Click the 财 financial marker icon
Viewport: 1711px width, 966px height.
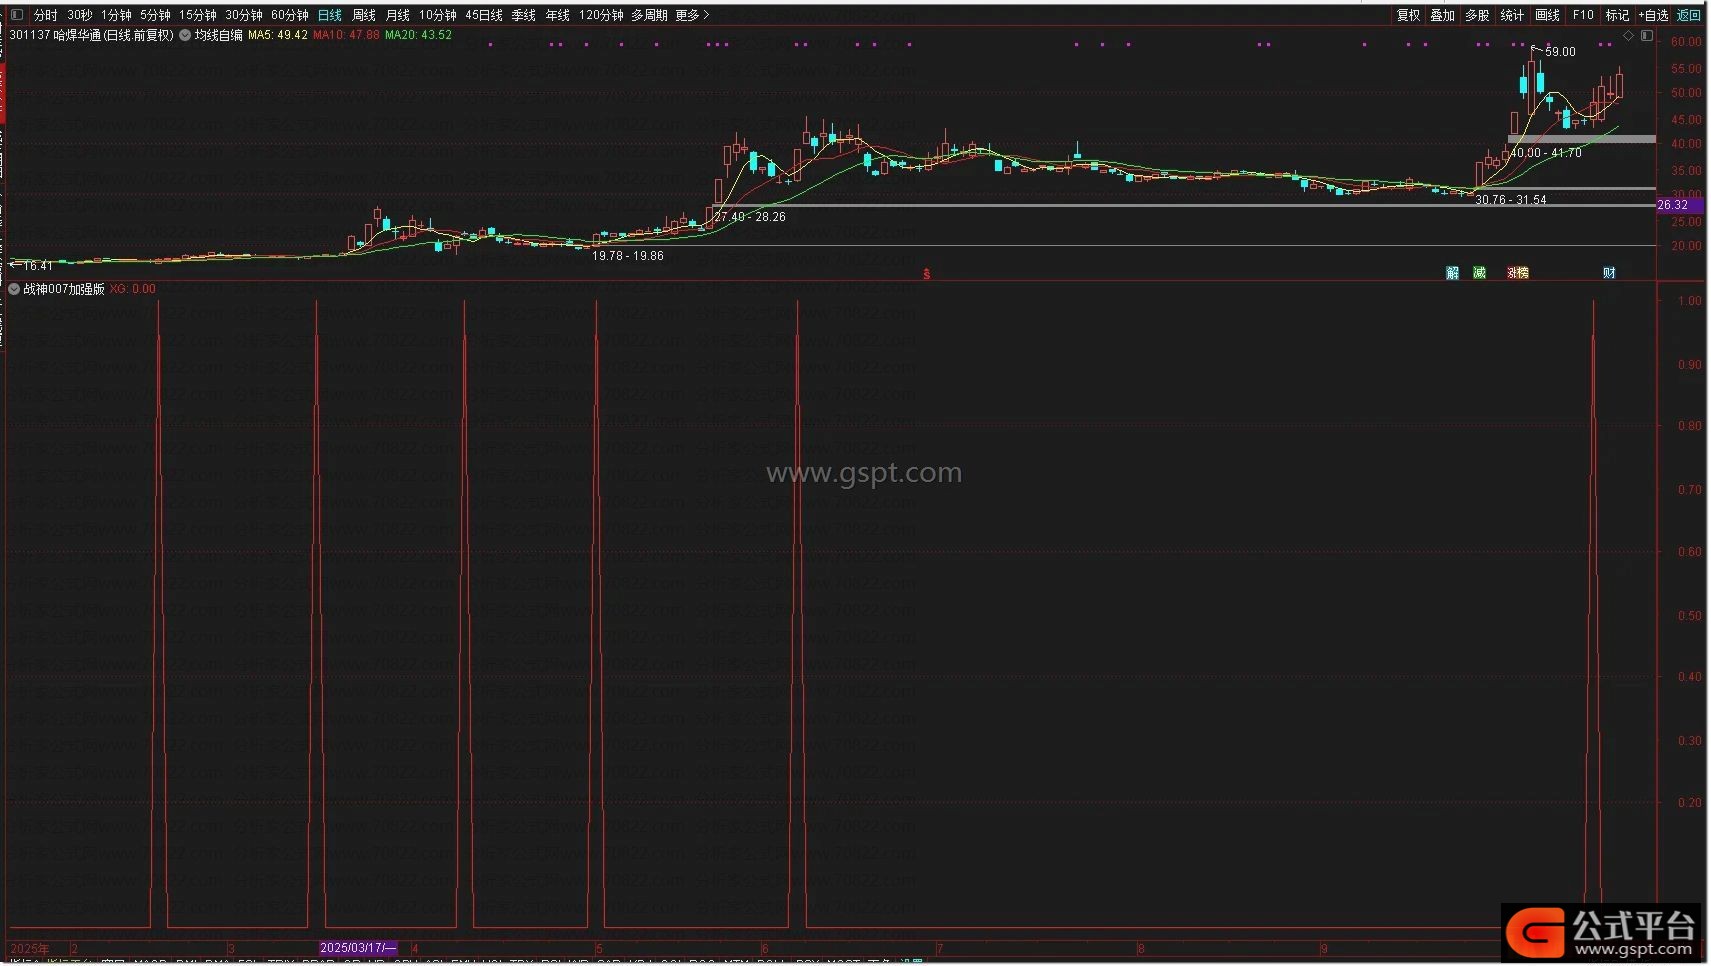[1609, 273]
